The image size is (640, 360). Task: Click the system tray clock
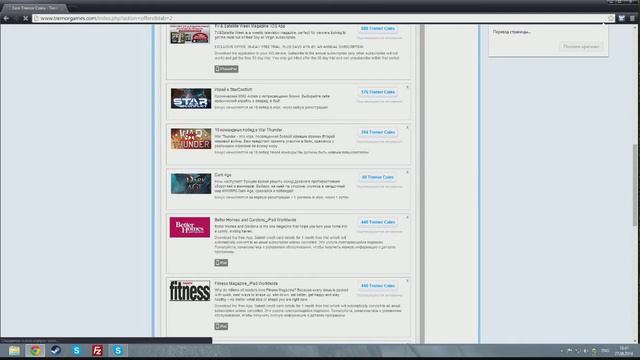coord(624,351)
